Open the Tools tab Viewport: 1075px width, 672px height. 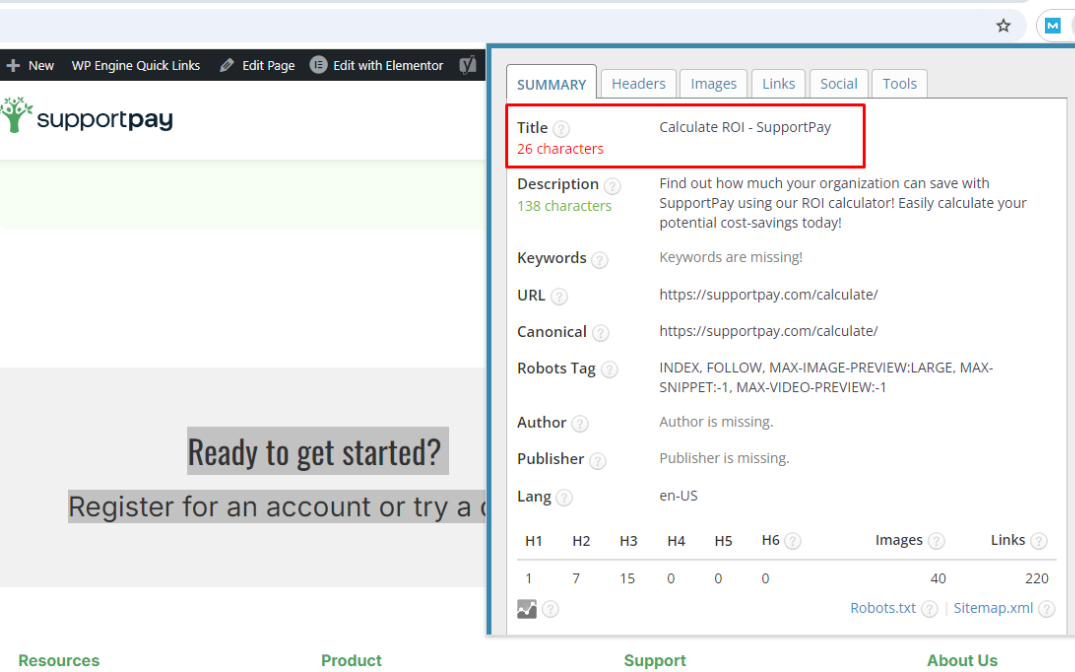point(899,84)
